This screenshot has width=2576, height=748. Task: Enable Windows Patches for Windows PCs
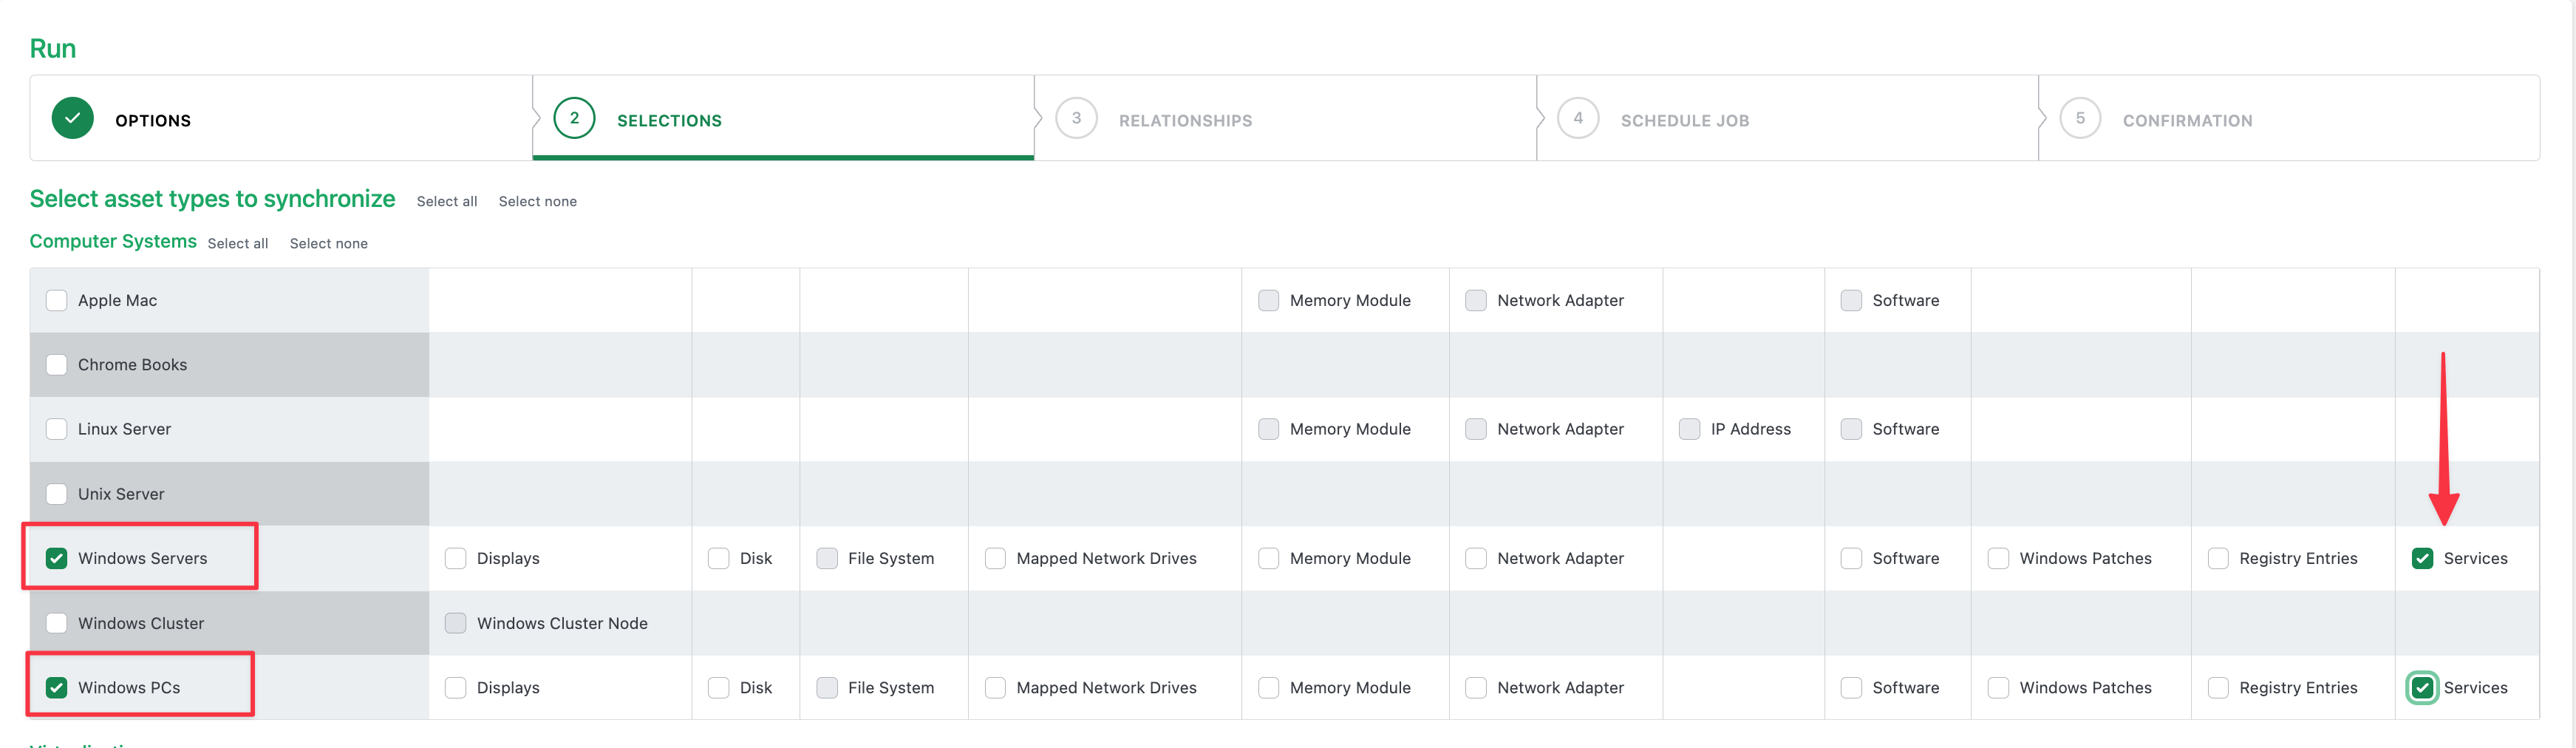tap(1999, 687)
